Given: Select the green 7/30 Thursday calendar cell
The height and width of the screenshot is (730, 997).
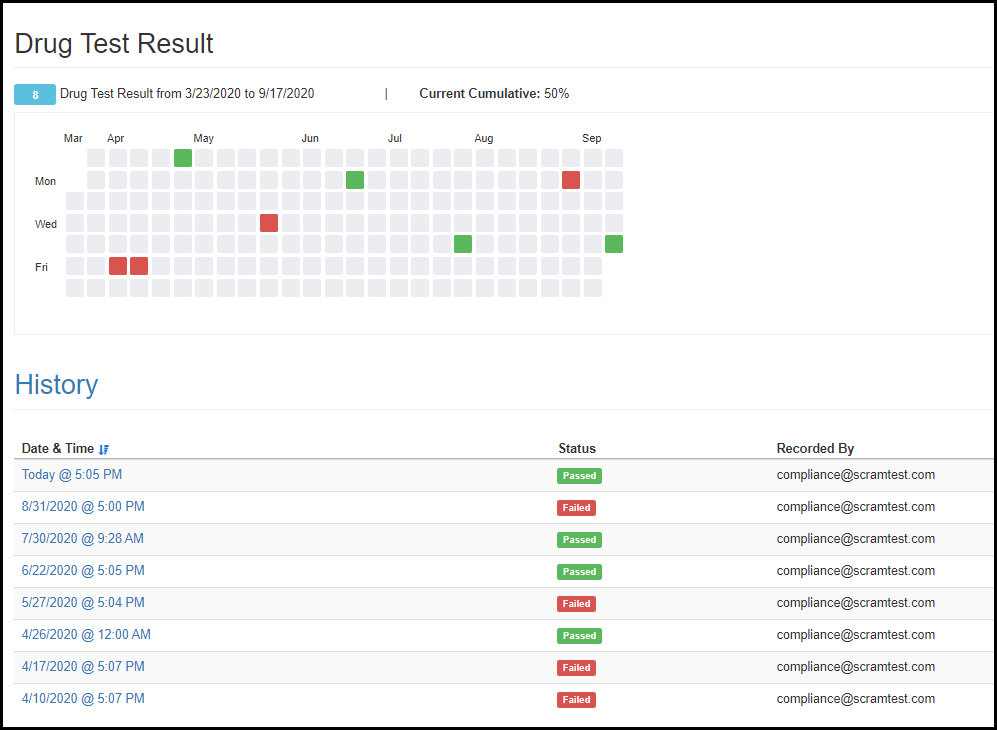Looking at the screenshot, I should [x=463, y=244].
